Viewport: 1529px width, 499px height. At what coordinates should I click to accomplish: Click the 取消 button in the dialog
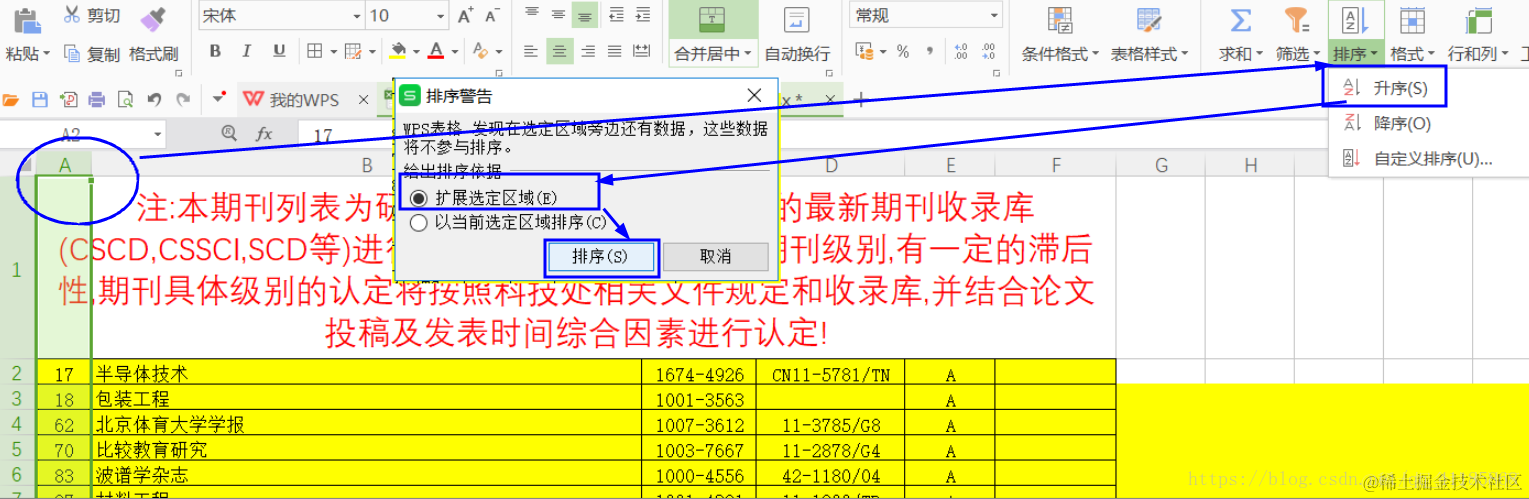click(x=716, y=257)
